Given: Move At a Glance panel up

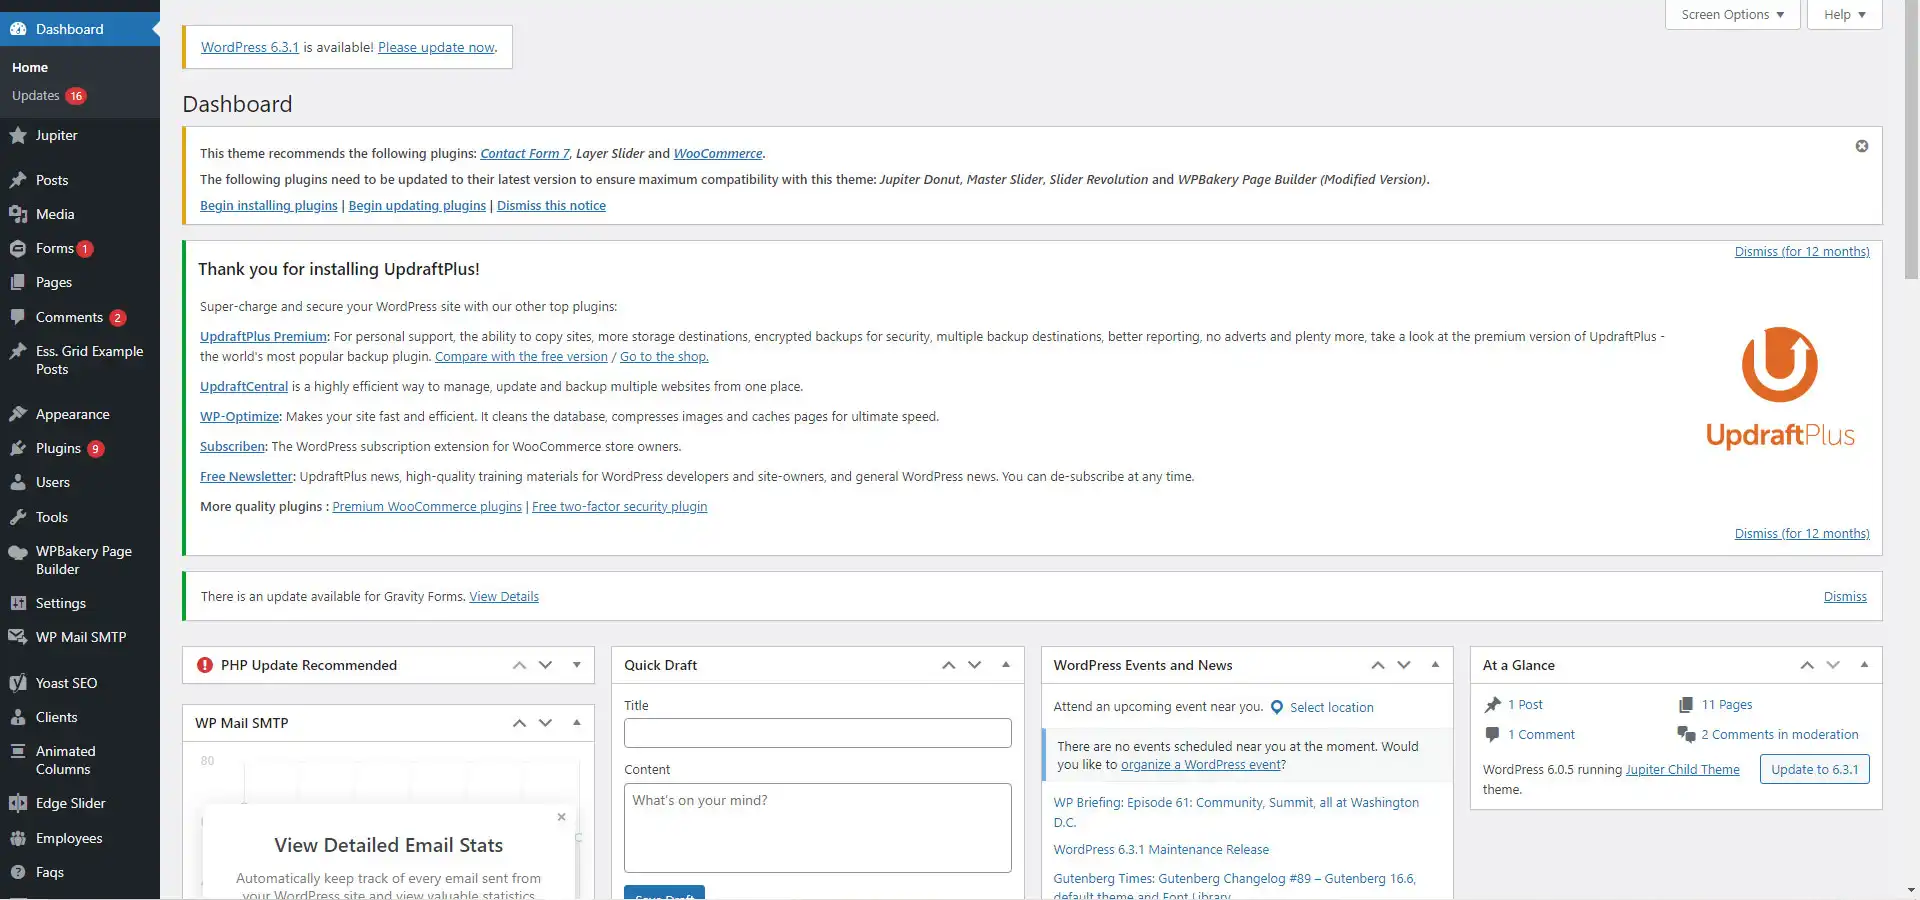Looking at the screenshot, I should (x=1807, y=665).
